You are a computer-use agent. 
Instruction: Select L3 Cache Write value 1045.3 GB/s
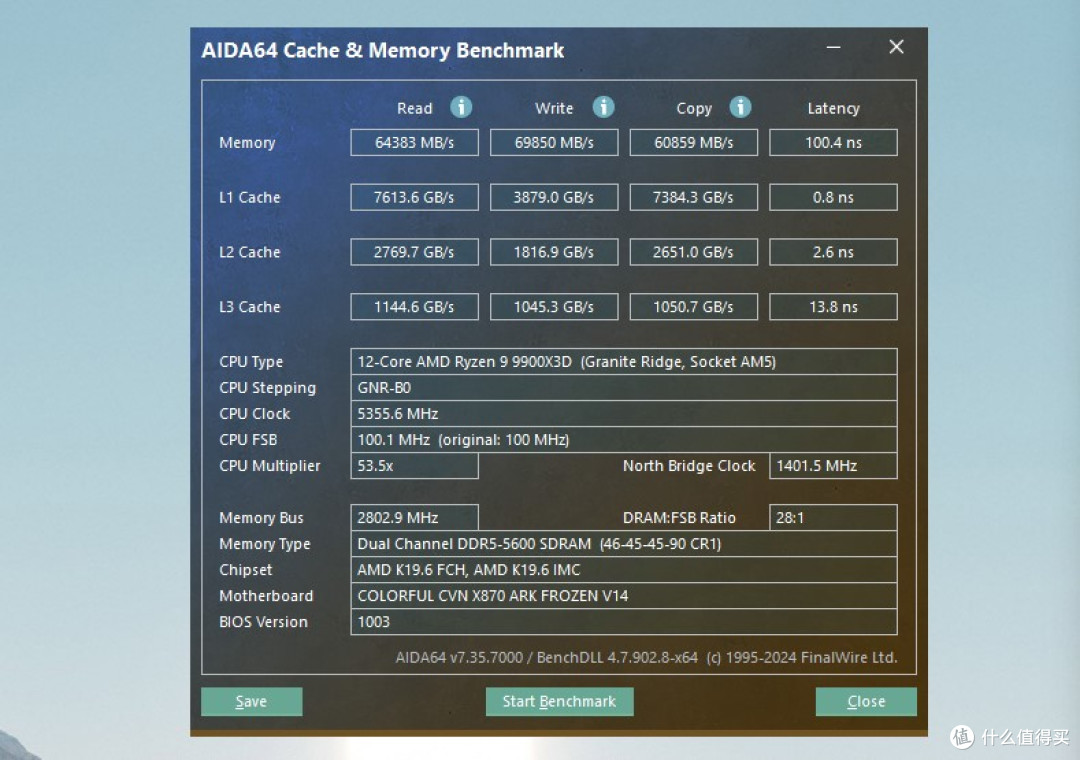(x=554, y=307)
